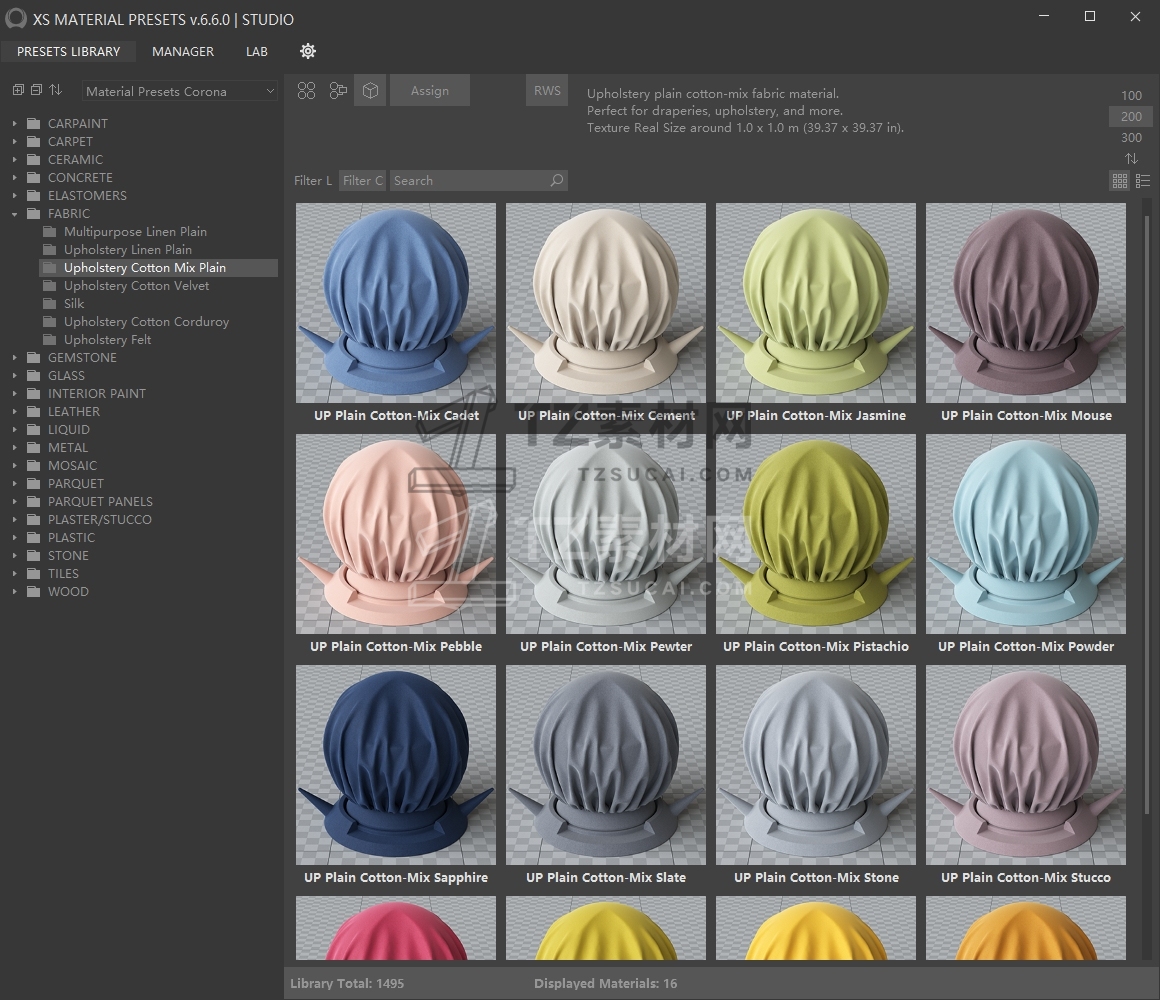Image resolution: width=1160 pixels, height=1000 pixels.
Task: Expand the GLASS folder arrow
Action: [14, 376]
